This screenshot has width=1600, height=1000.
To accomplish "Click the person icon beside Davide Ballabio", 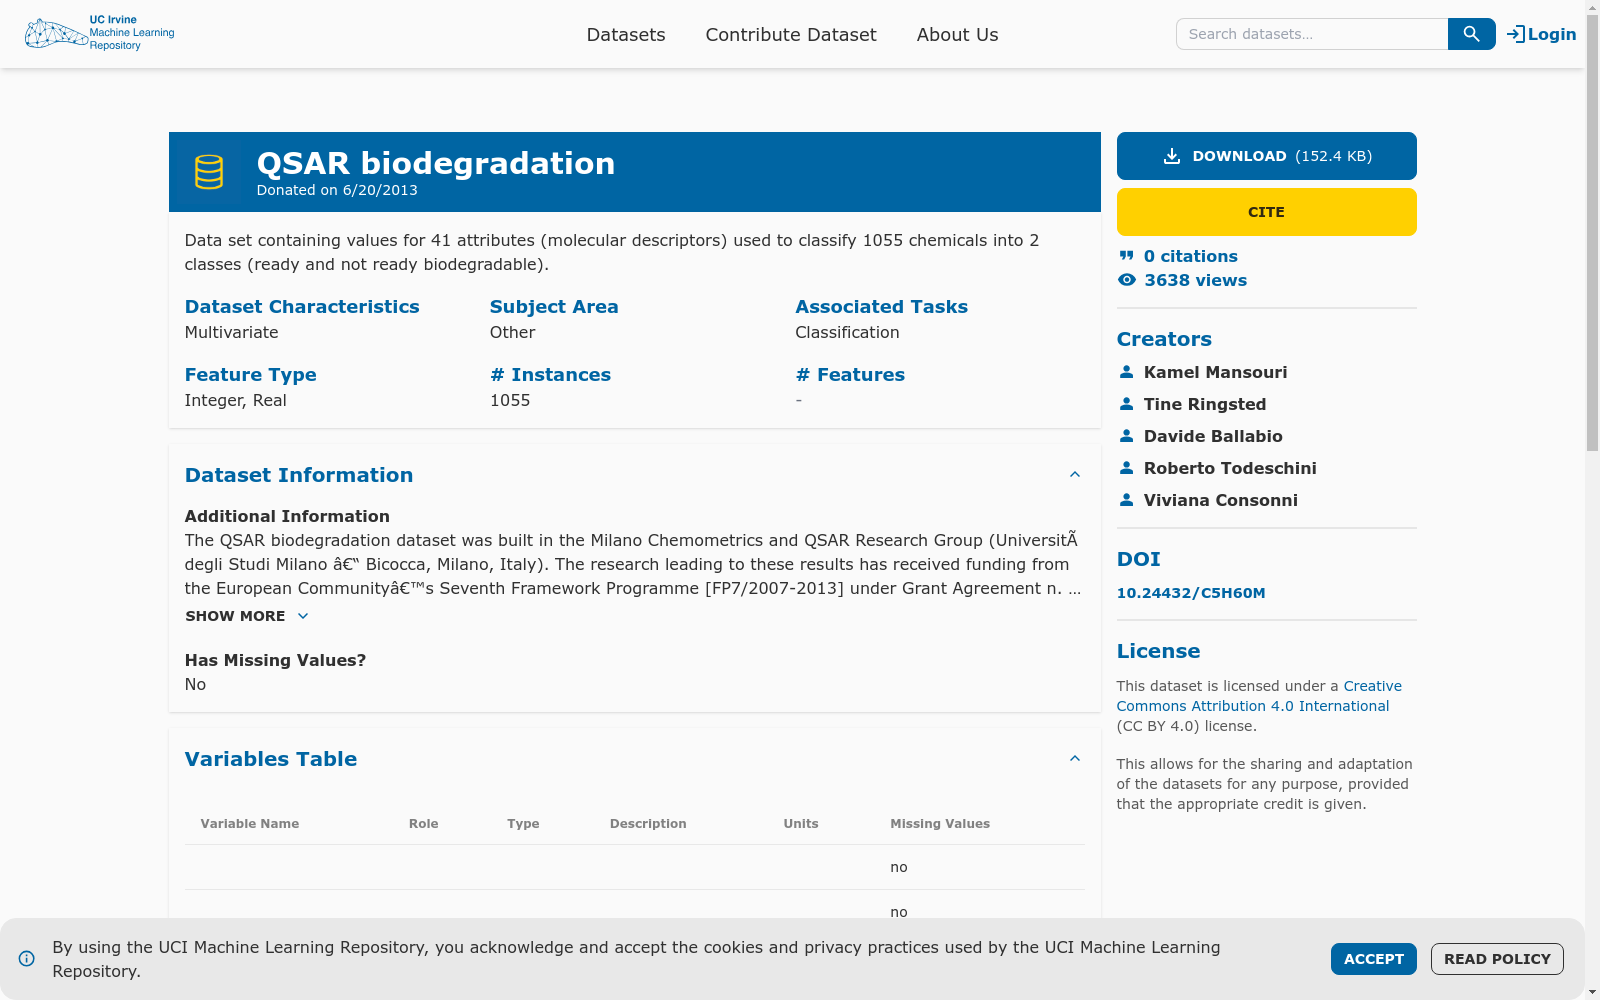I will pos(1127,436).
